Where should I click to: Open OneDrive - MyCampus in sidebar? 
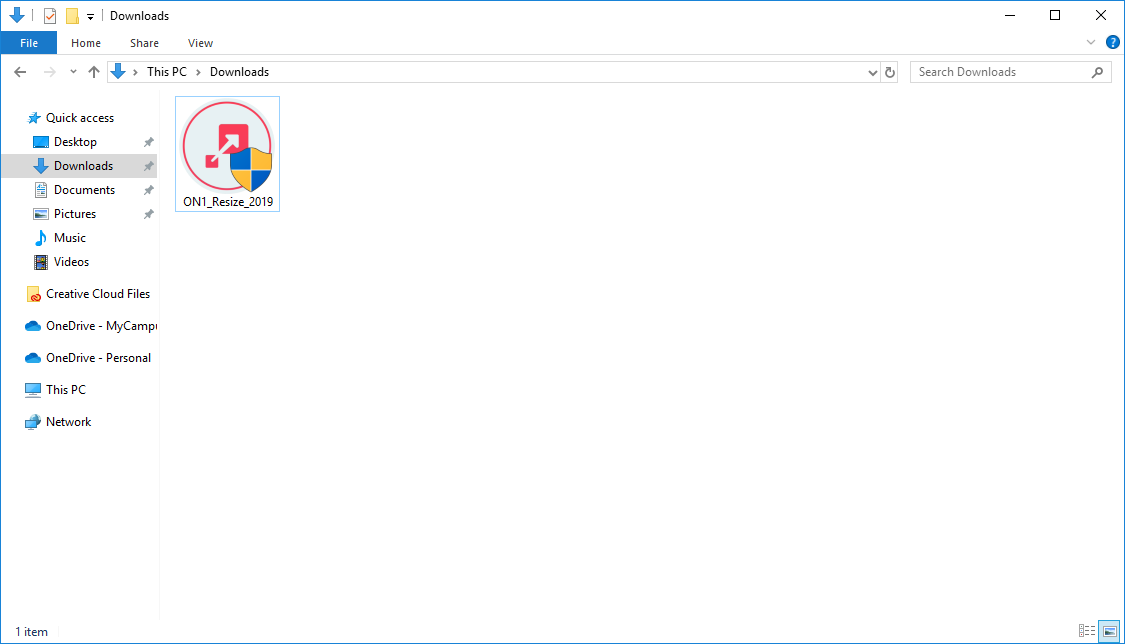point(101,326)
